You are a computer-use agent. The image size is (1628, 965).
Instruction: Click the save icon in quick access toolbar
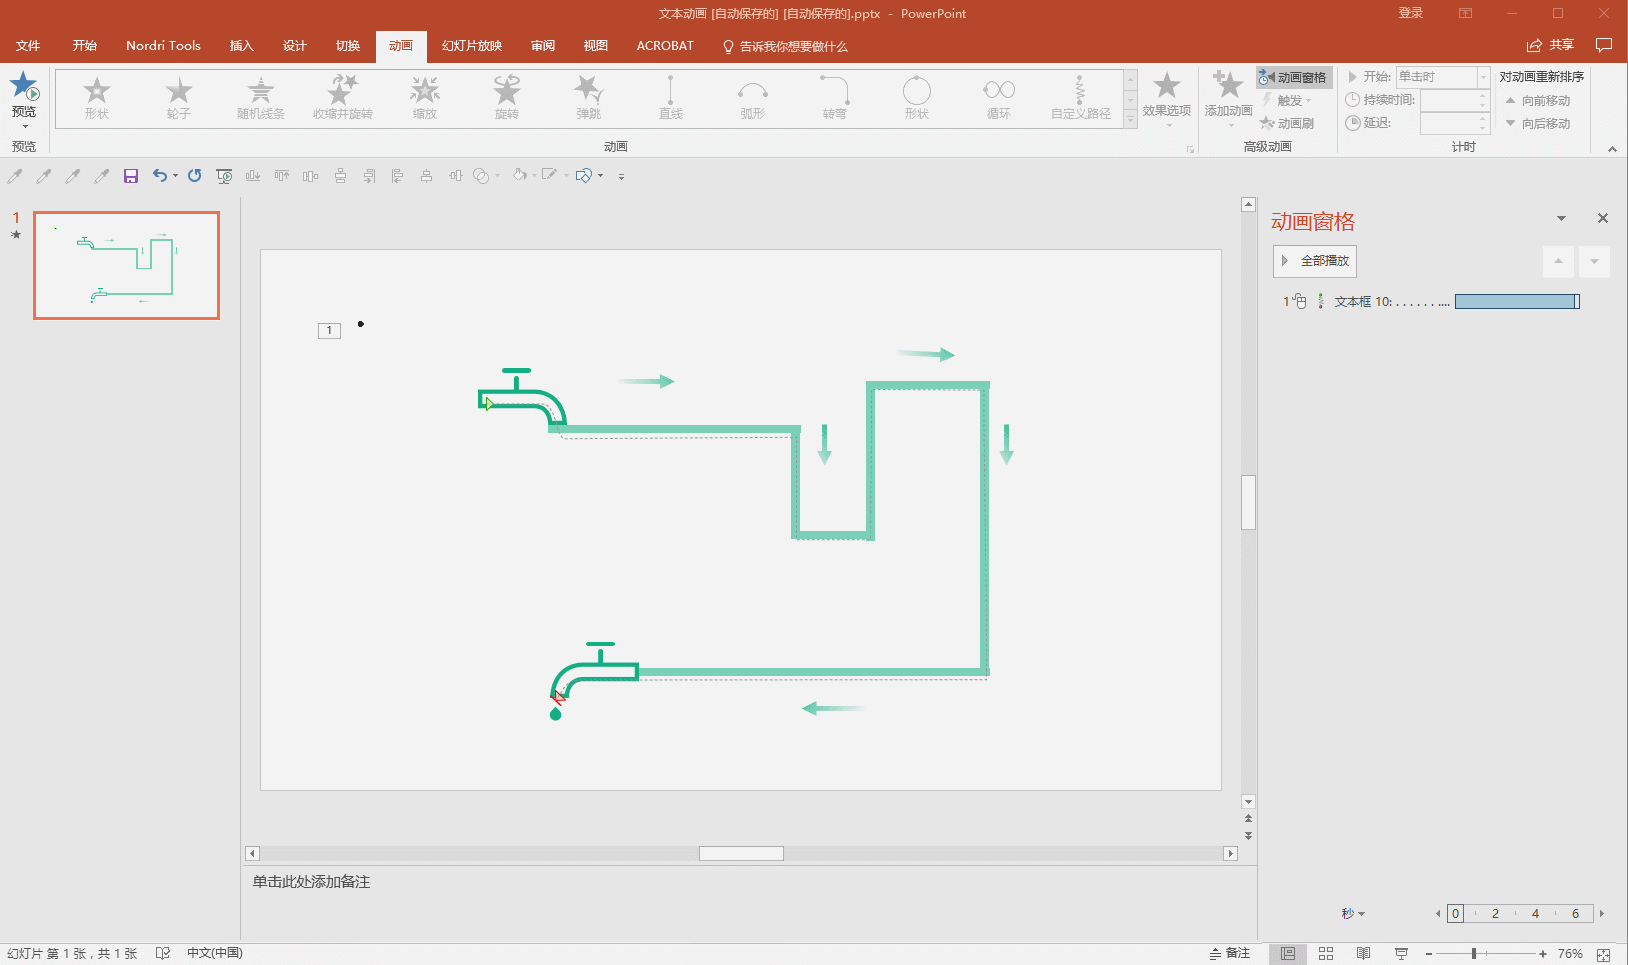(130, 176)
